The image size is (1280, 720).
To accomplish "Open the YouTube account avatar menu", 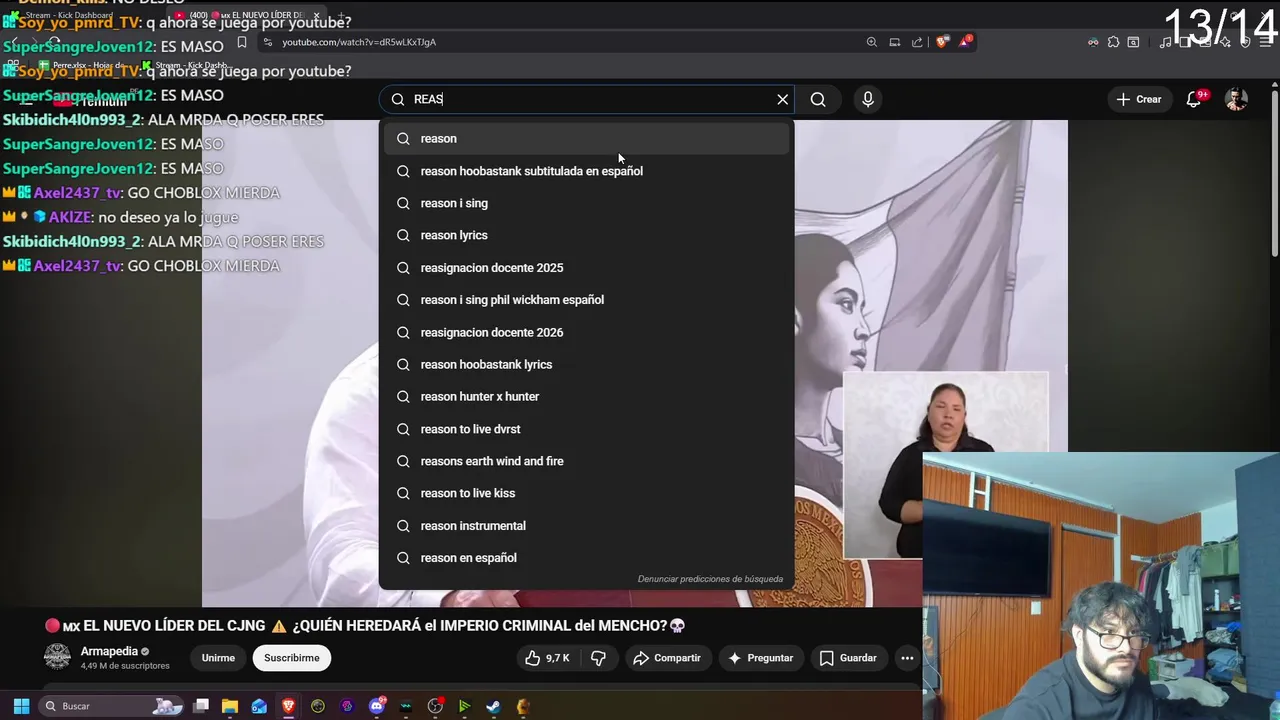I will (x=1237, y=99).
